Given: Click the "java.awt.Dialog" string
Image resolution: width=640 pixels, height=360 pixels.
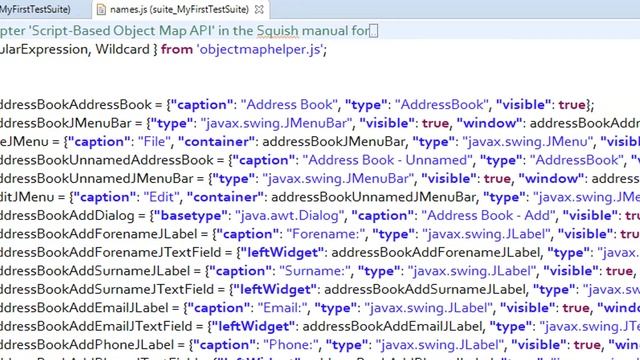Looking at the screenshot, I should click(x=290, y=216).
